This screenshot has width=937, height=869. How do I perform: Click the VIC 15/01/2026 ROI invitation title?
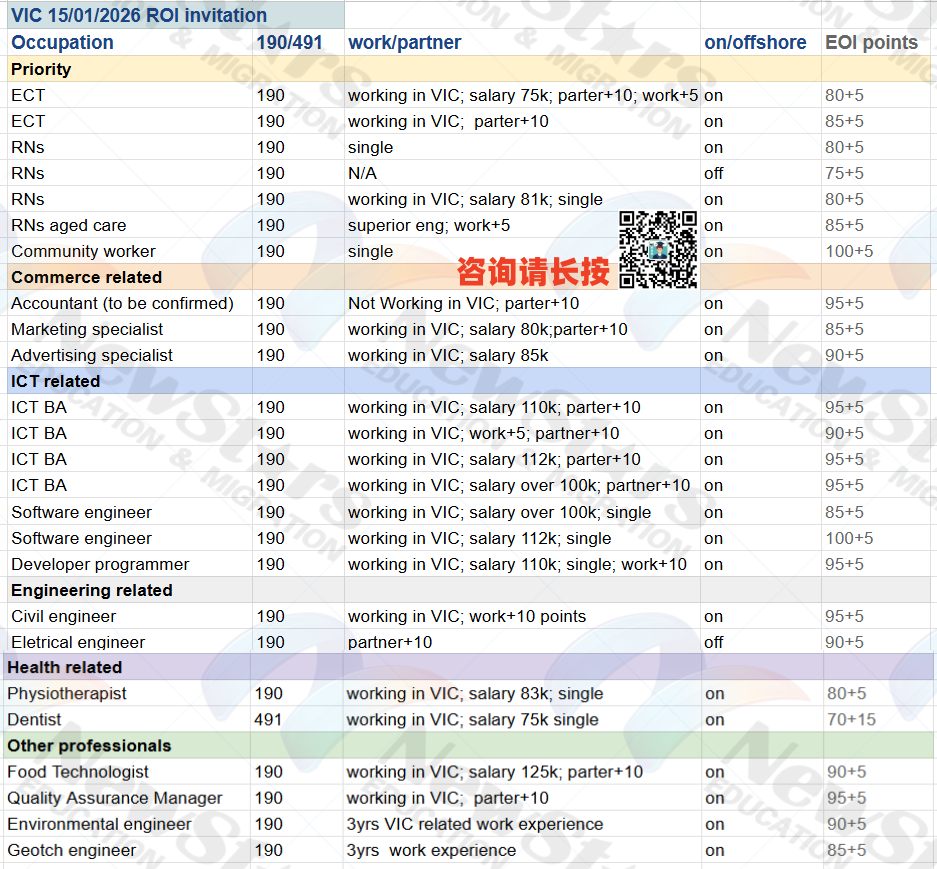[139, 15]
